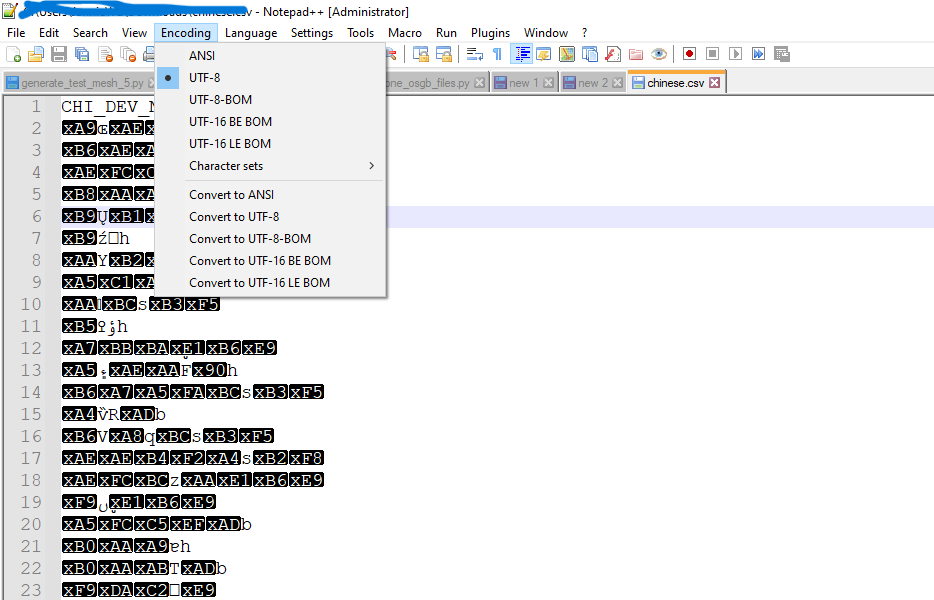Click the Open file folder icon

click(x=36, y=55)
